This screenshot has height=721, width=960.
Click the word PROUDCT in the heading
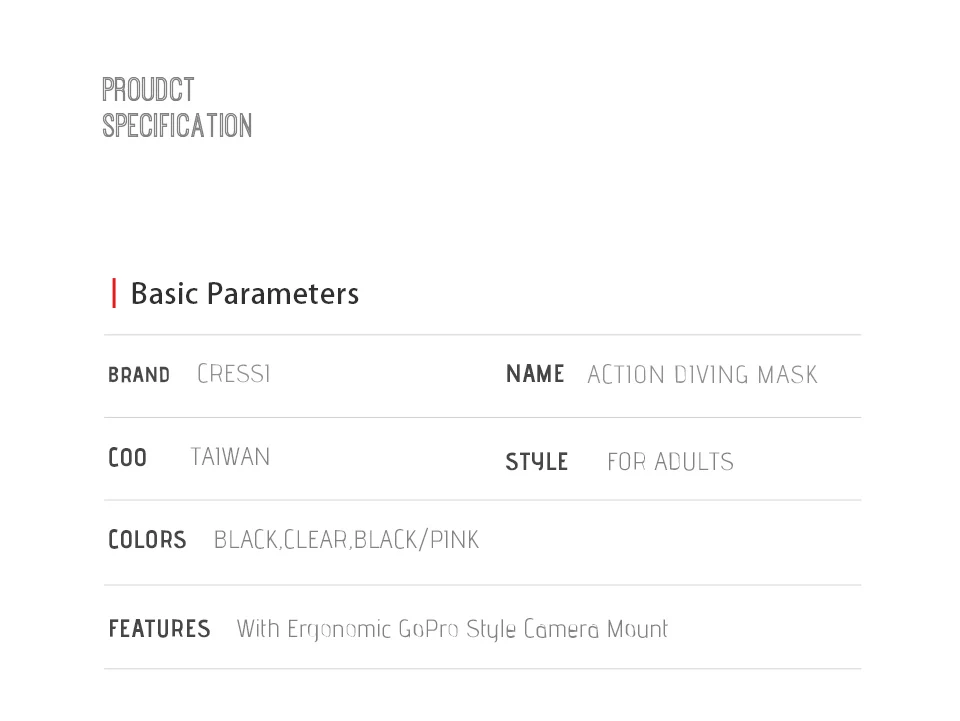point(148,90)
